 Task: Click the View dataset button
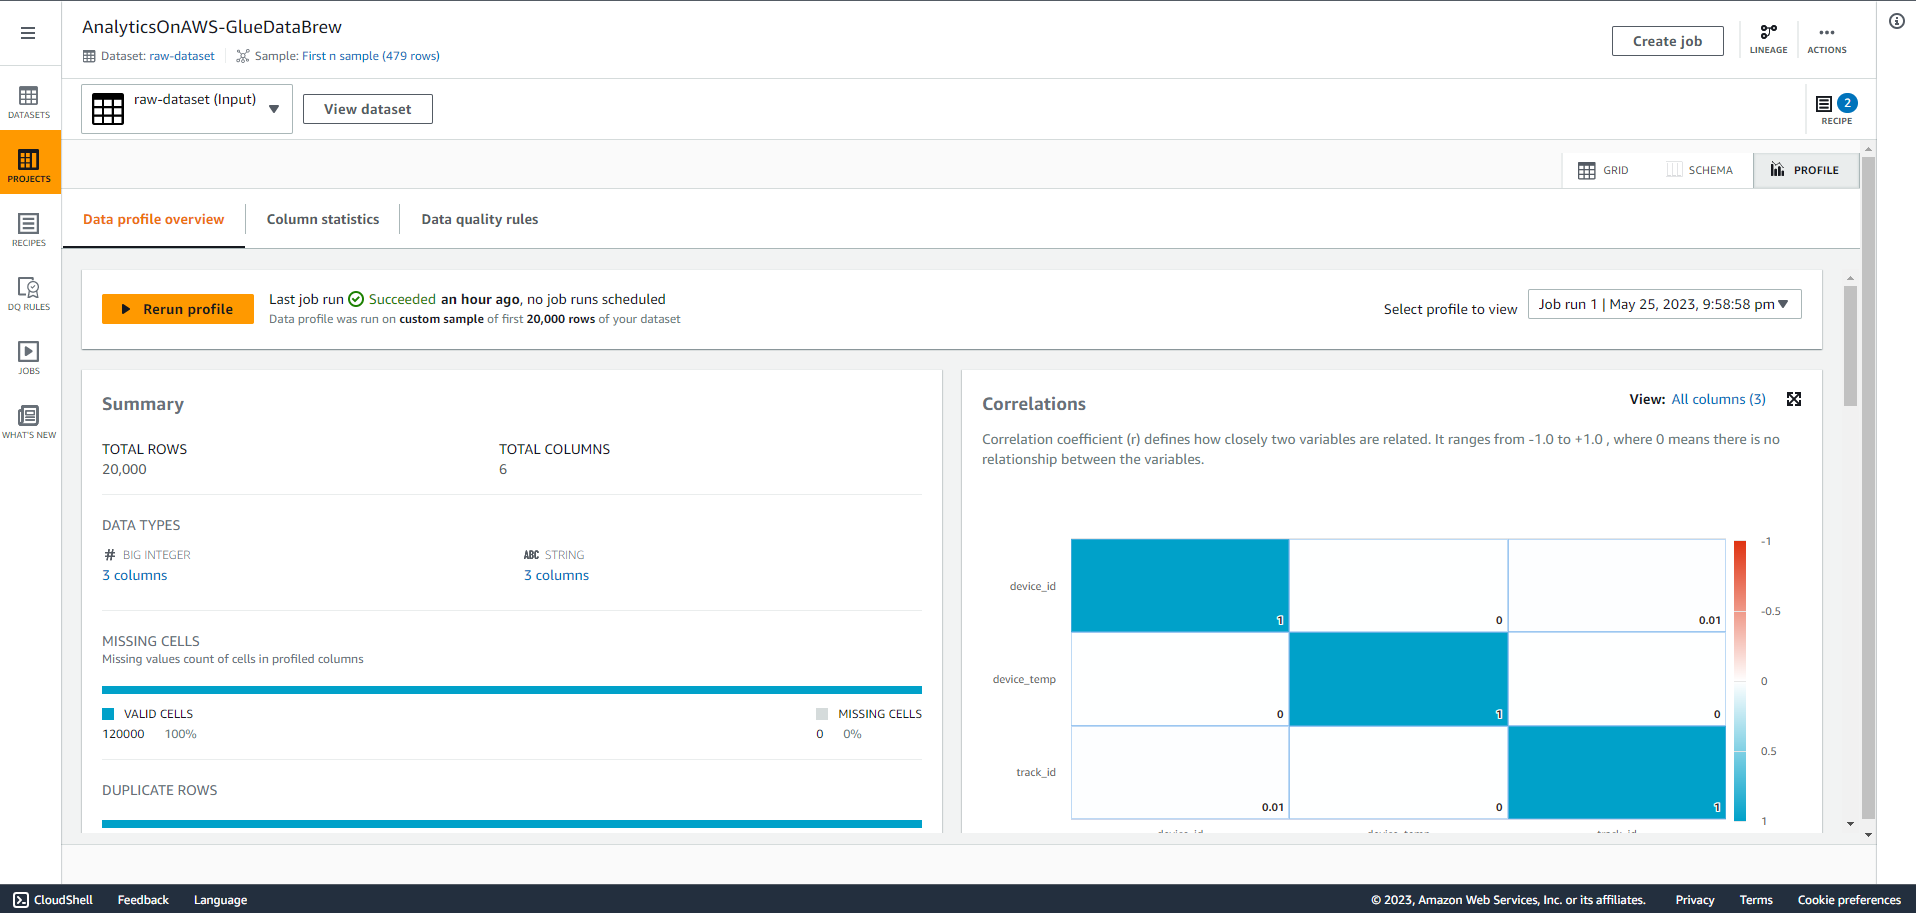(x=367, y=109)
